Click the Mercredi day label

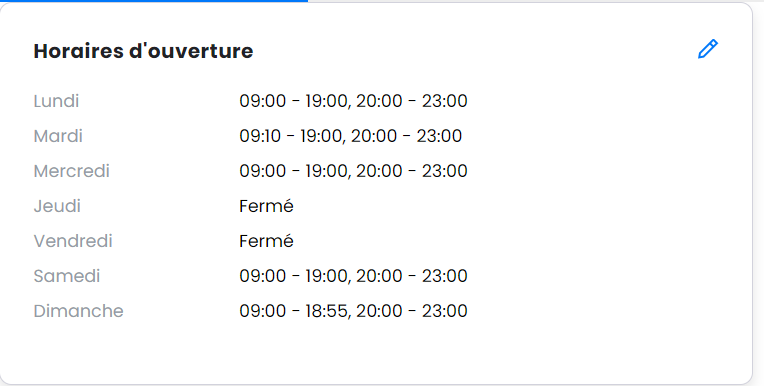click(72, 171)
